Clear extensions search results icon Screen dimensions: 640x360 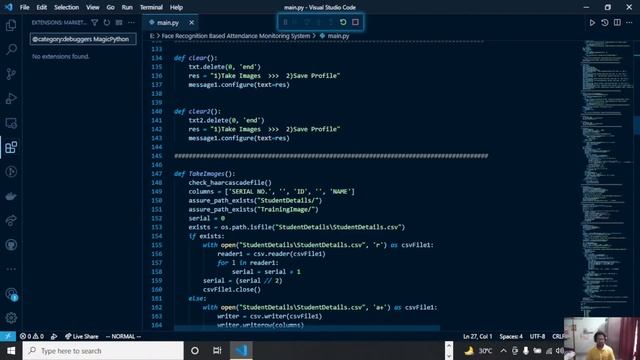pyautogui.click(x=119, y=22)
